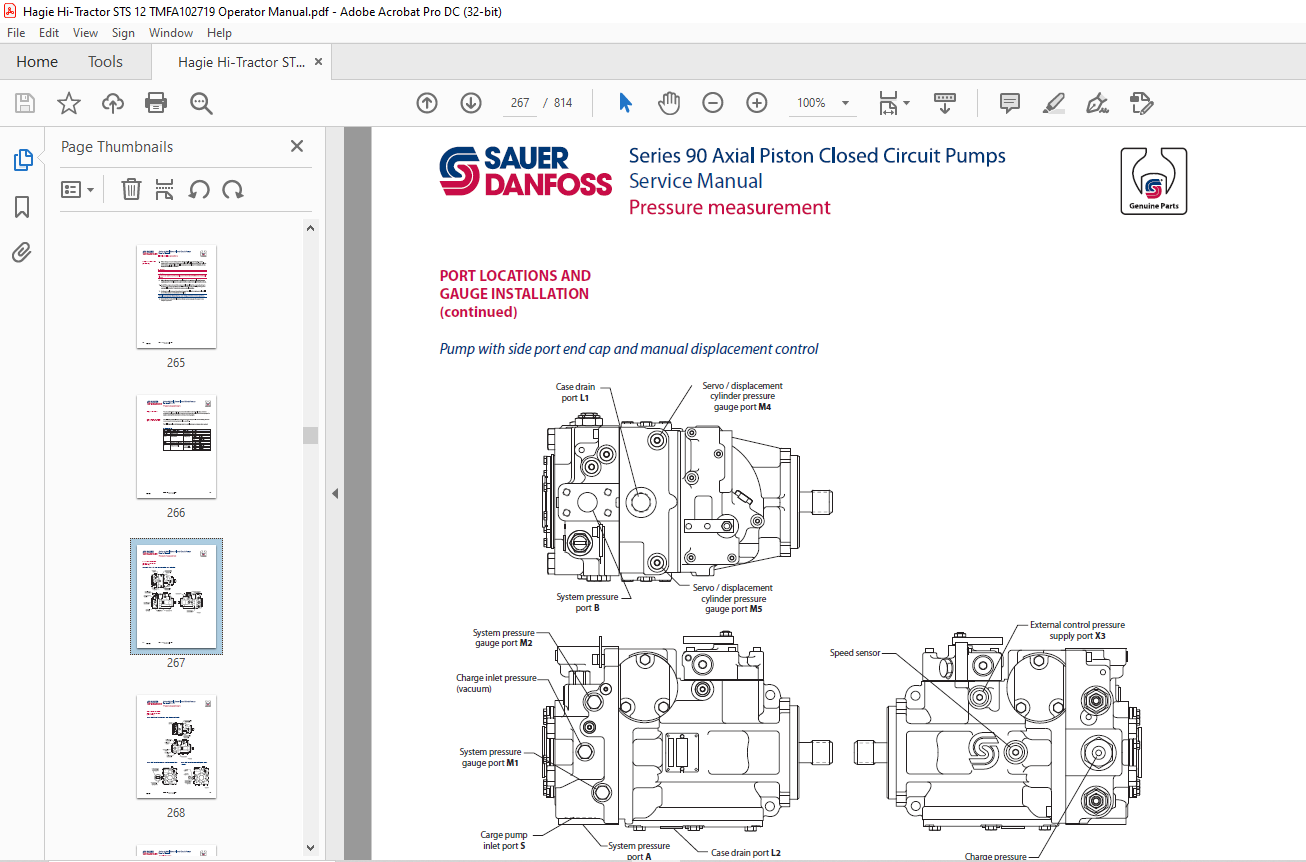Select the arrow selection tool
This screenshot has height=862, width=1306.
click(x=625, y=103)
